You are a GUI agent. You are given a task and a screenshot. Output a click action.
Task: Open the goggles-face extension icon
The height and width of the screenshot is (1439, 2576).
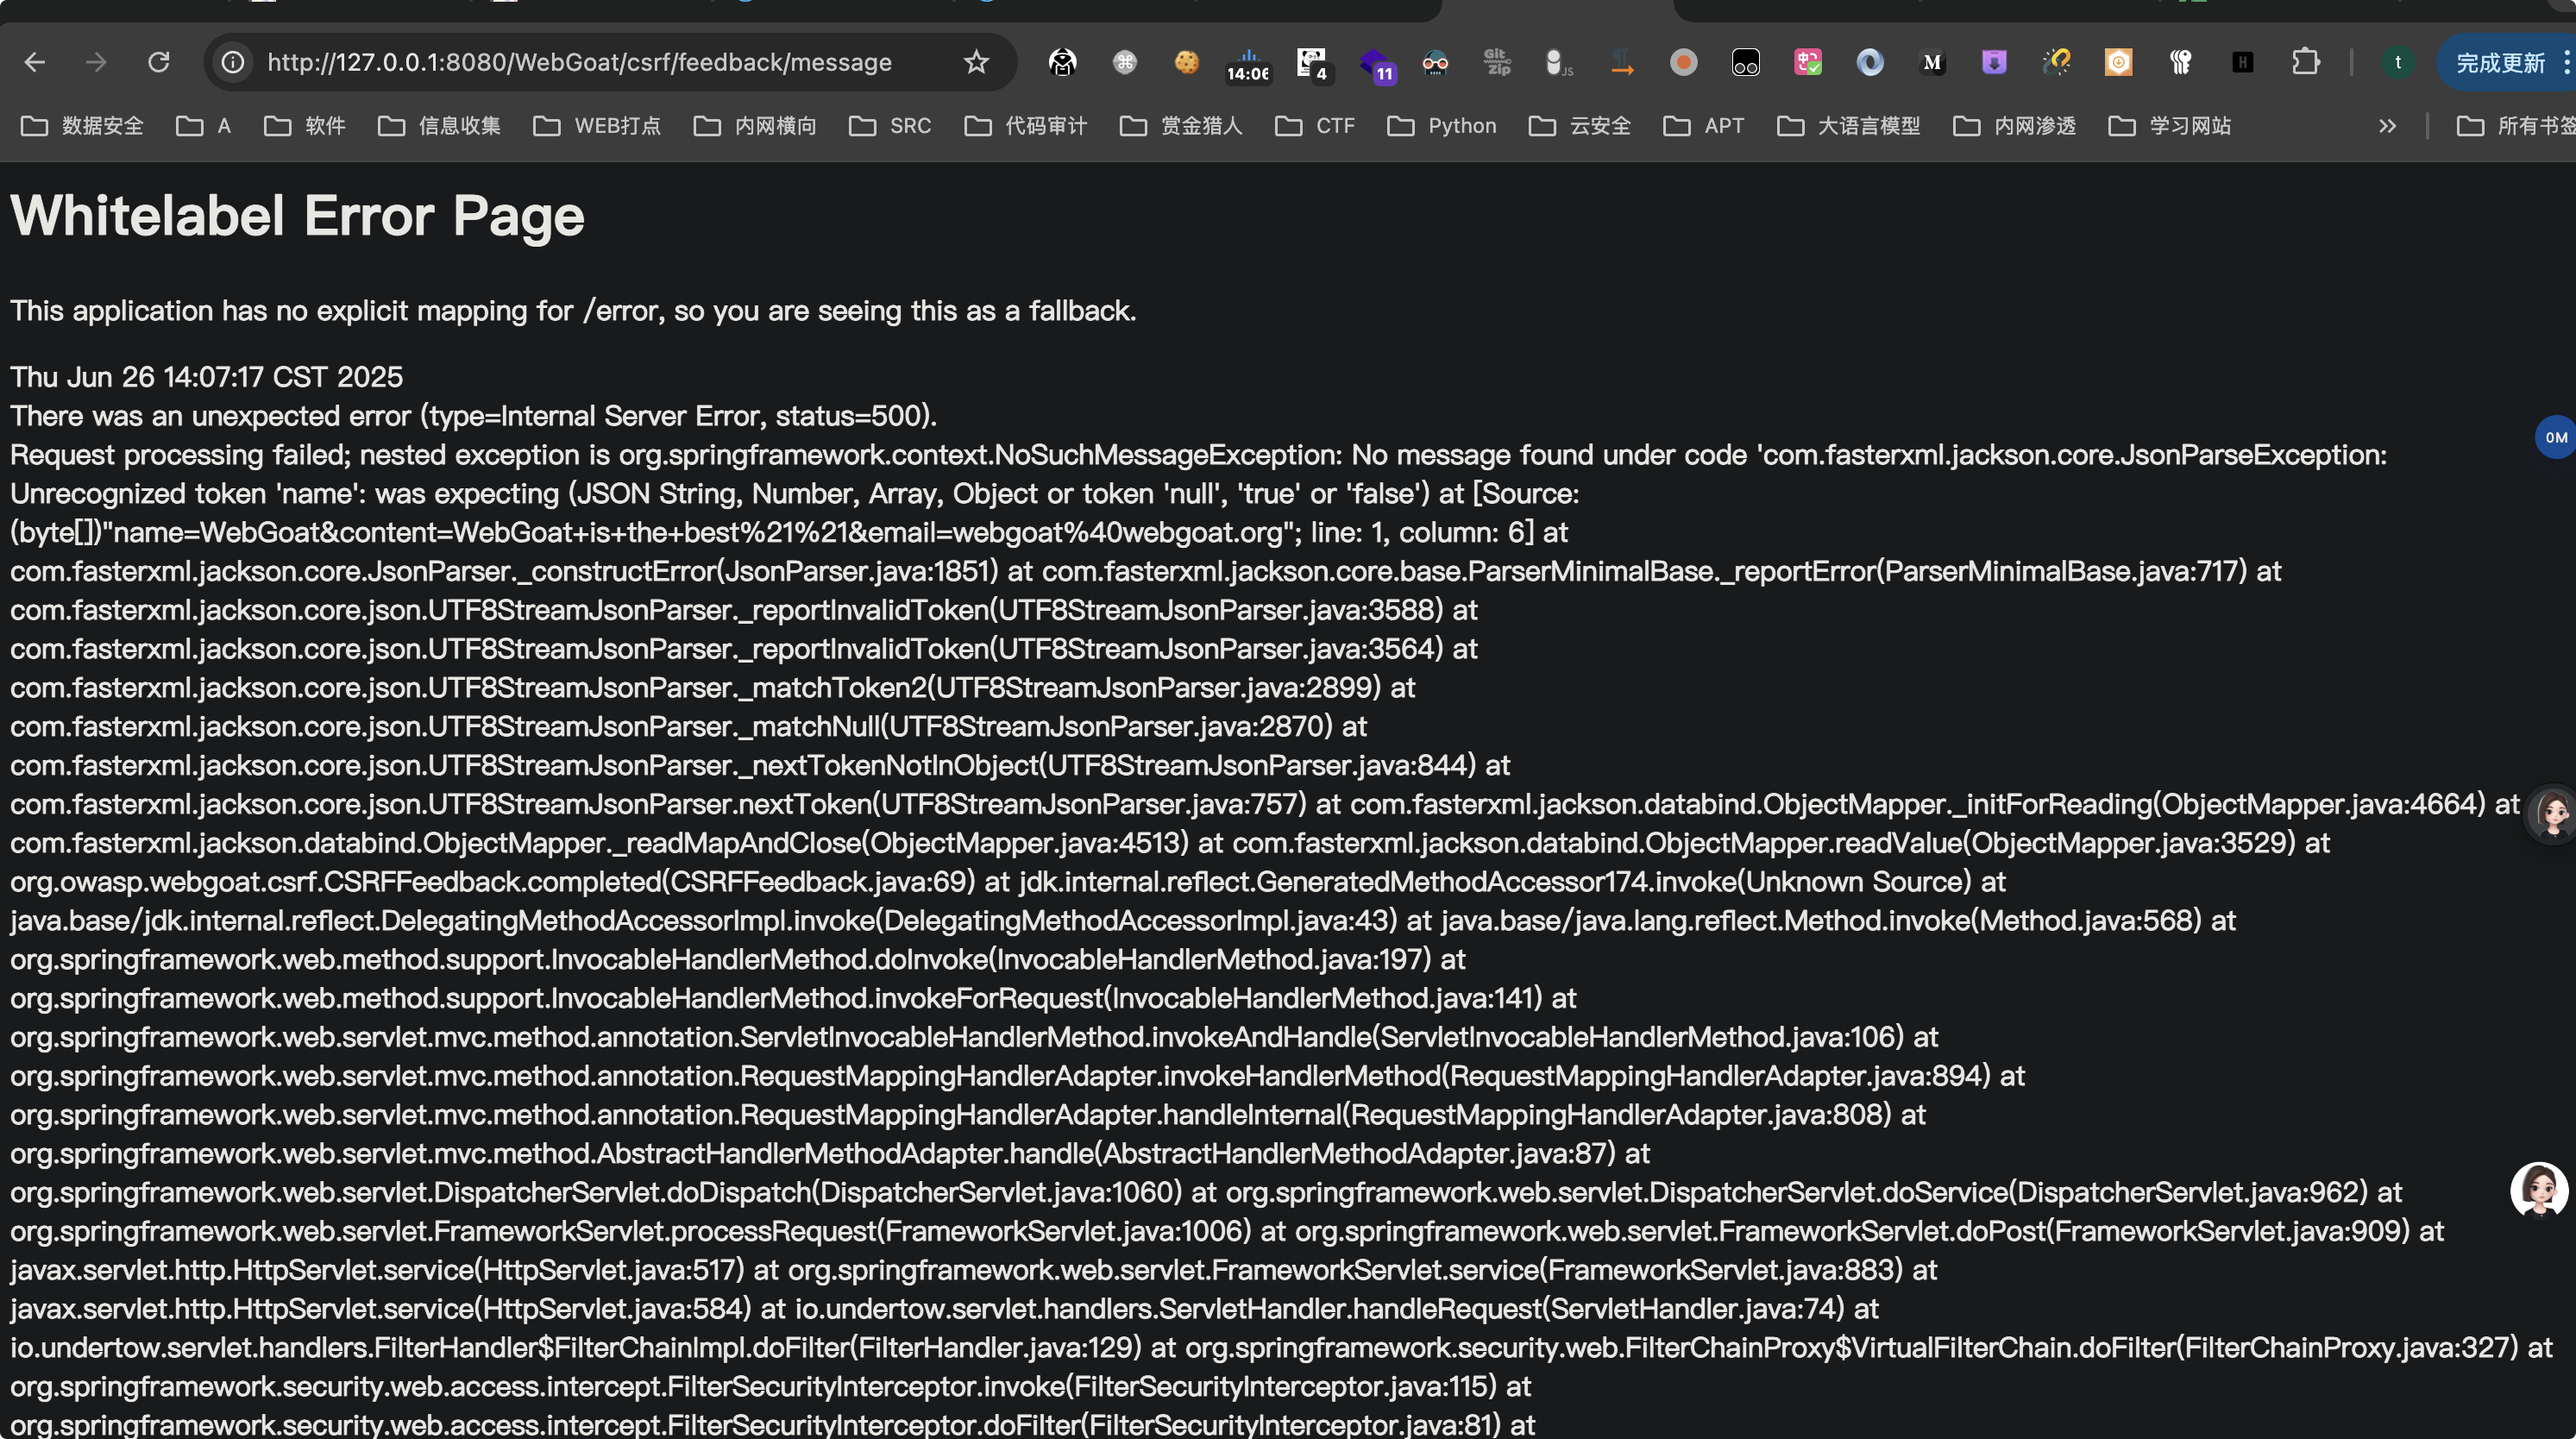[x=1435, y=62]
